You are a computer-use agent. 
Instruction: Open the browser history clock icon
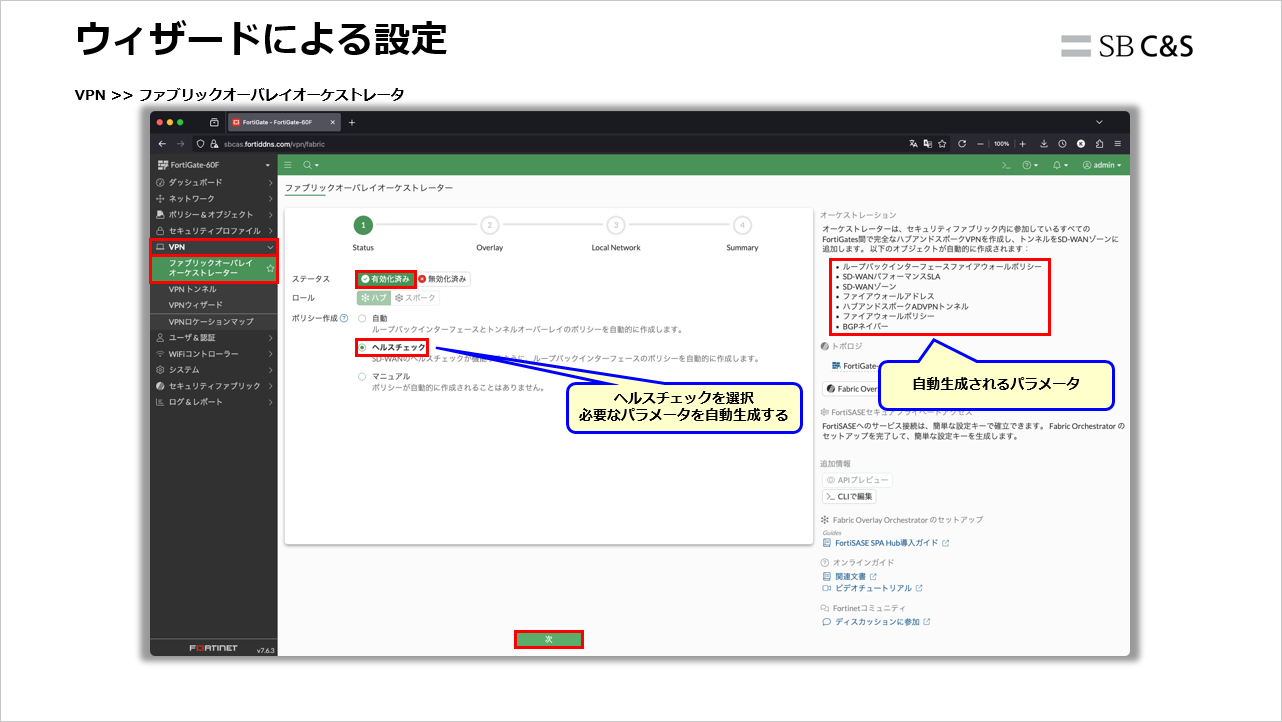[x=1062, y=143]
